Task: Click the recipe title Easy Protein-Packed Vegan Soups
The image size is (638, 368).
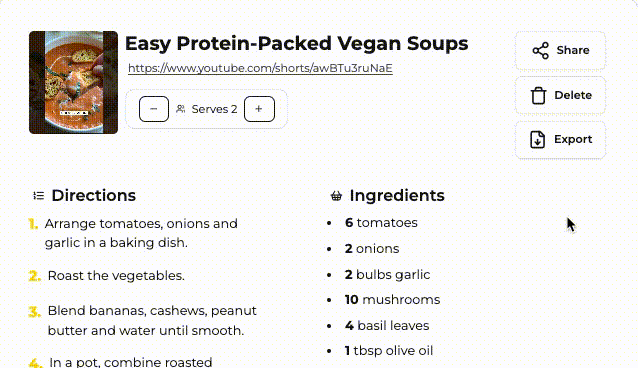Action: point(297,44)
